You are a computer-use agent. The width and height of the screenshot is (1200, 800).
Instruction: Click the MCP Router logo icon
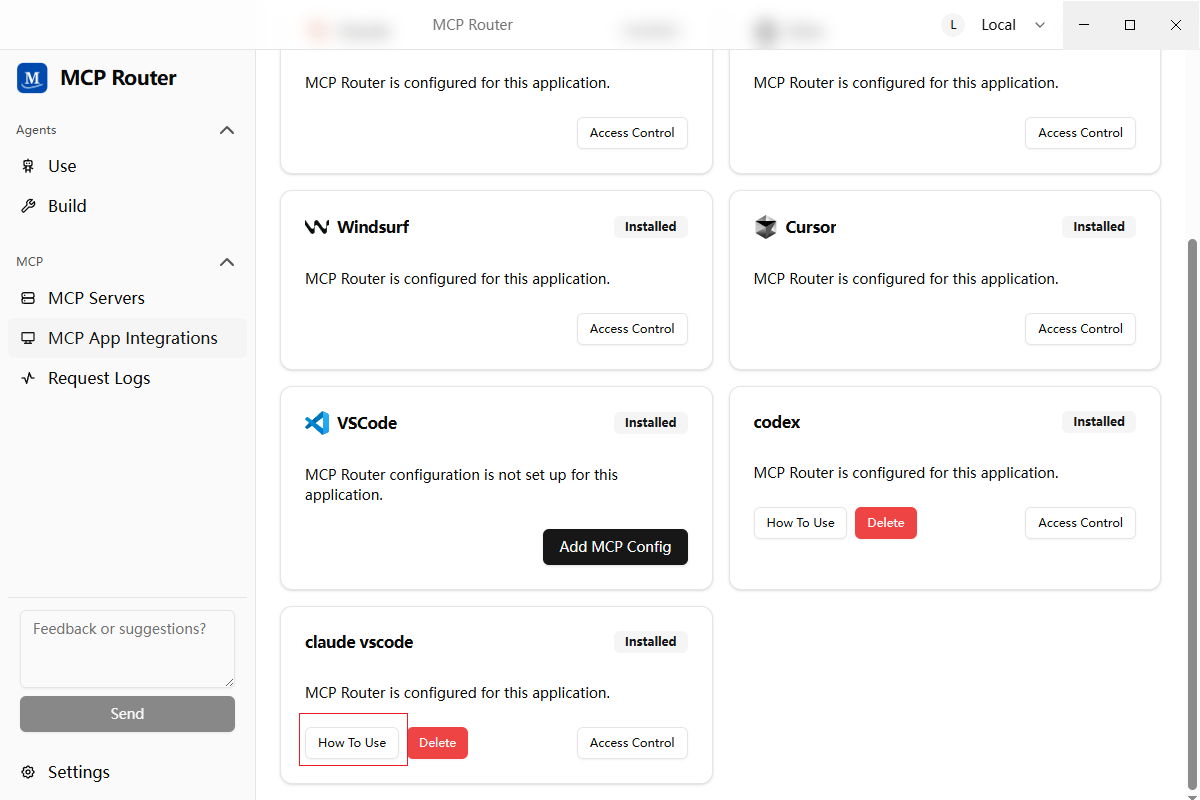[x=32, y=78]
